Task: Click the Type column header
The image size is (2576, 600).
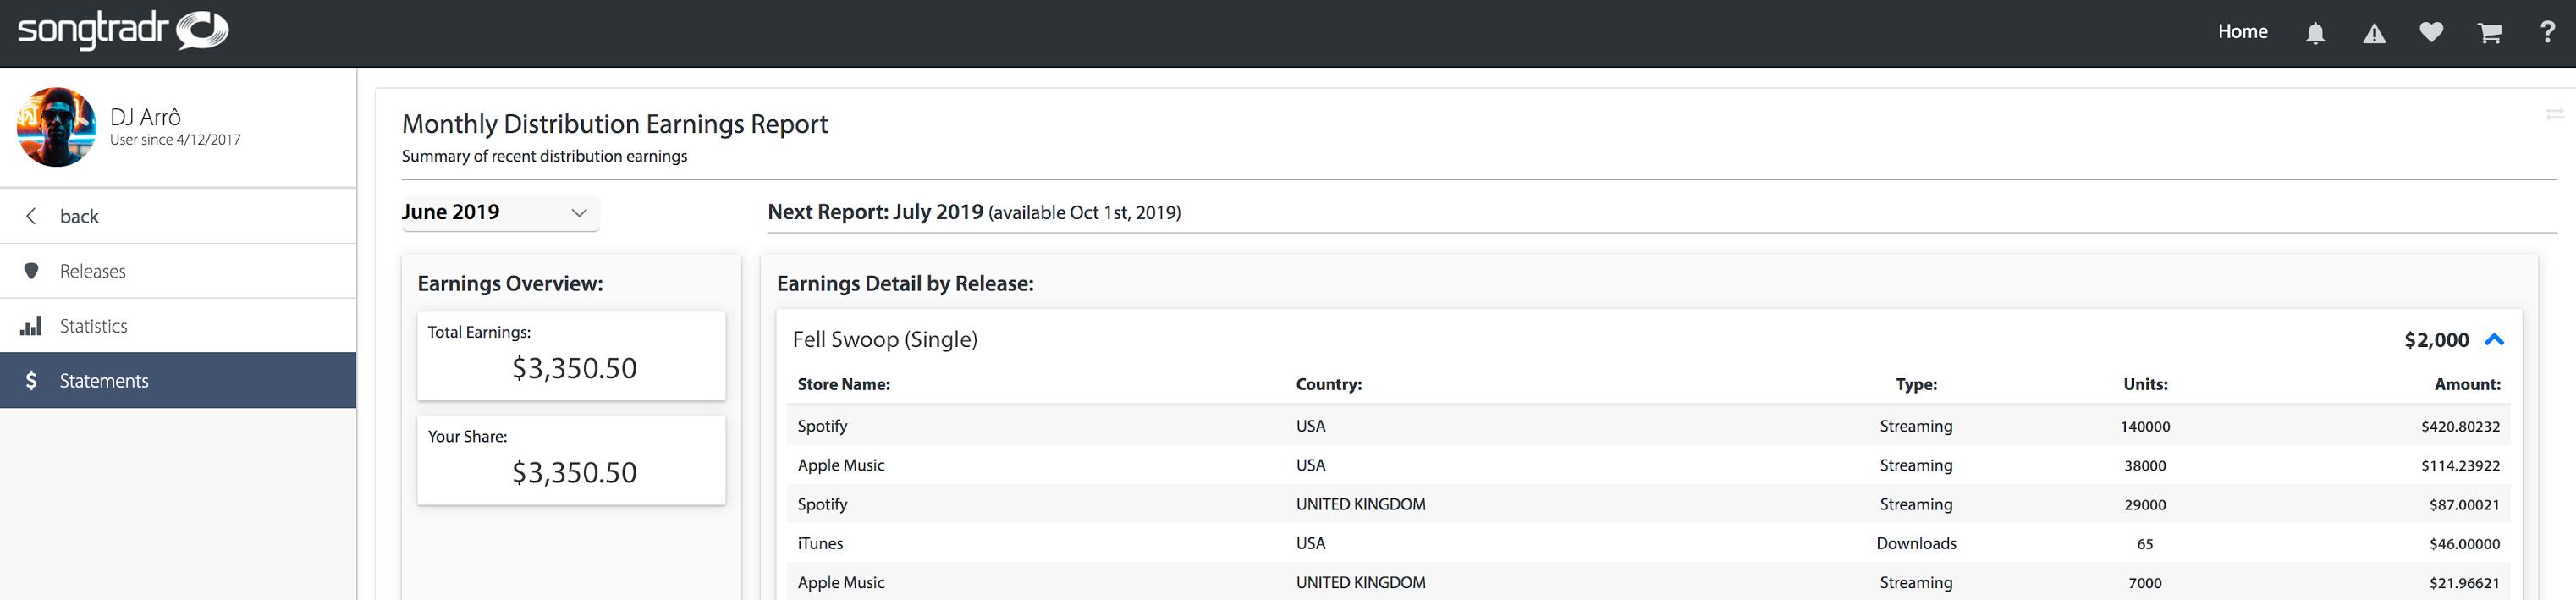Action: click(1916, 384)
